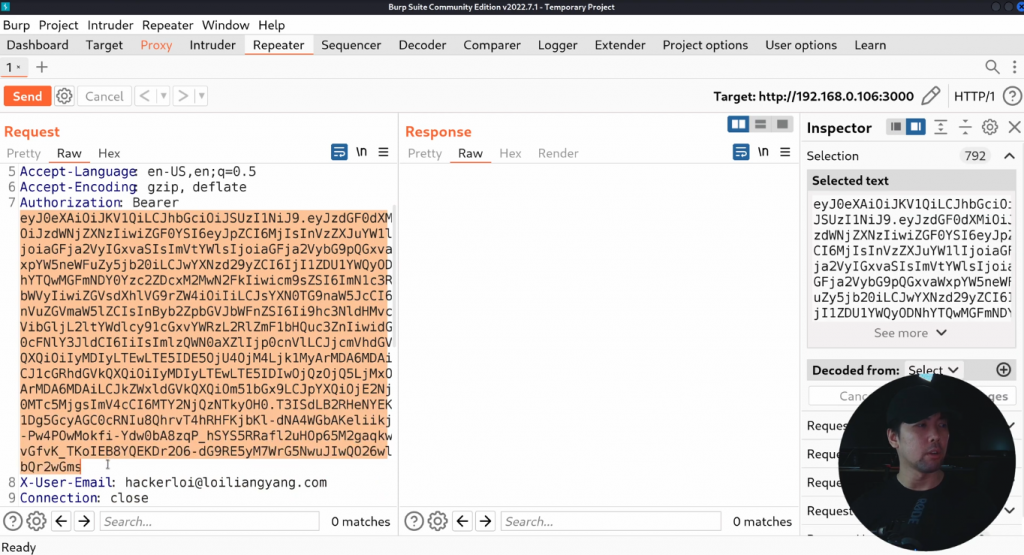Image resolution: width=1024 pixels, height=555 pixels.
Task: Toggle response non-printable \n characters
Action: coord(763,152)
